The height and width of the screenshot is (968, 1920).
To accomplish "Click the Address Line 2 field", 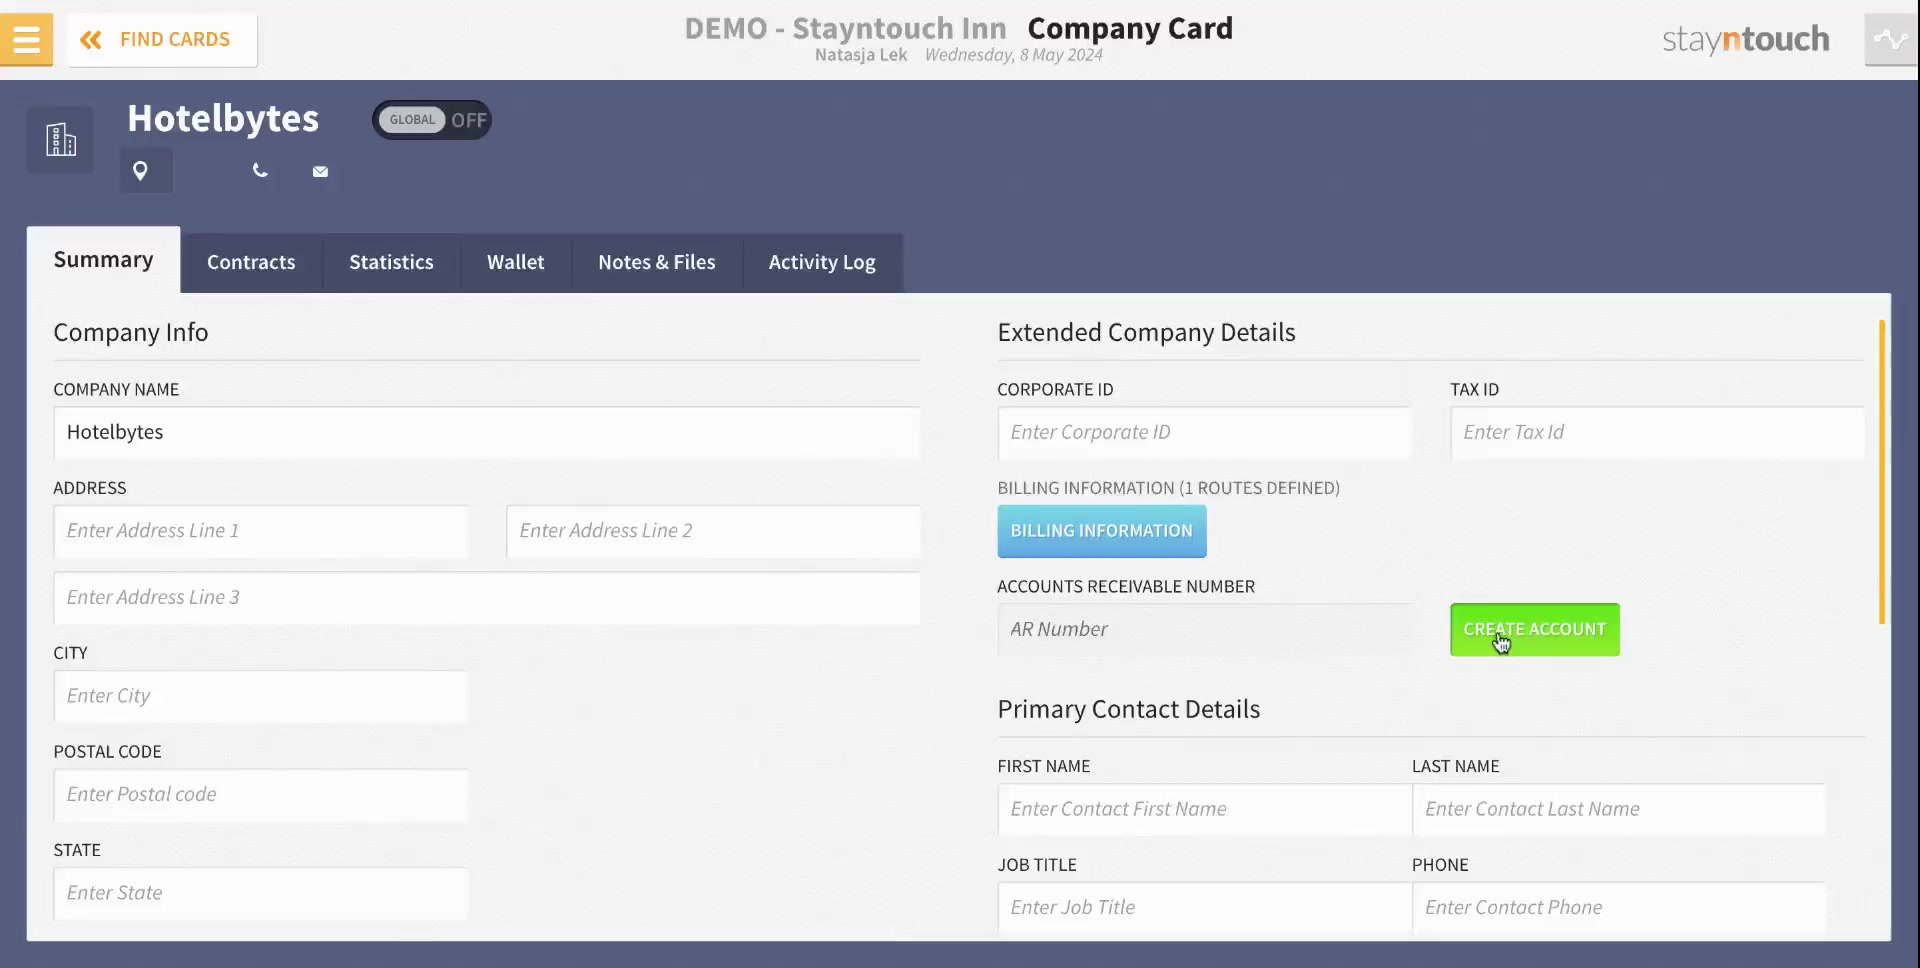I will pos(713,531).
